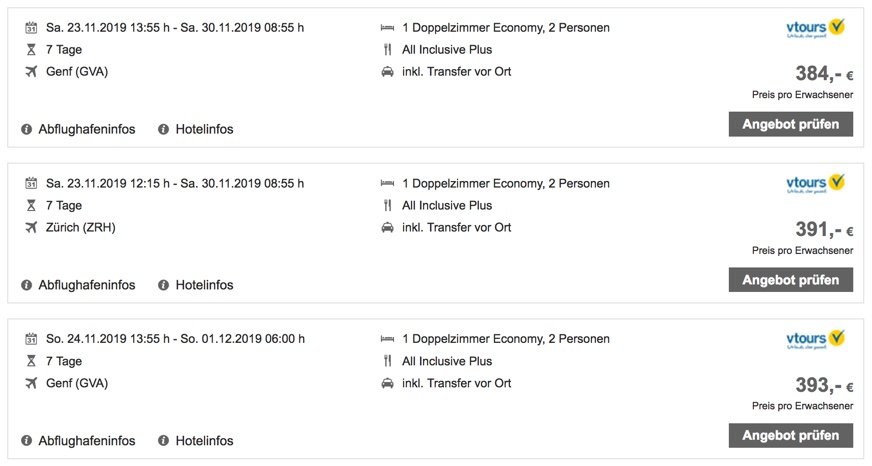Click Zürich (ZRH) departure airport text
The height and width of the screenshot is (466, 872).
pos(81,227)
